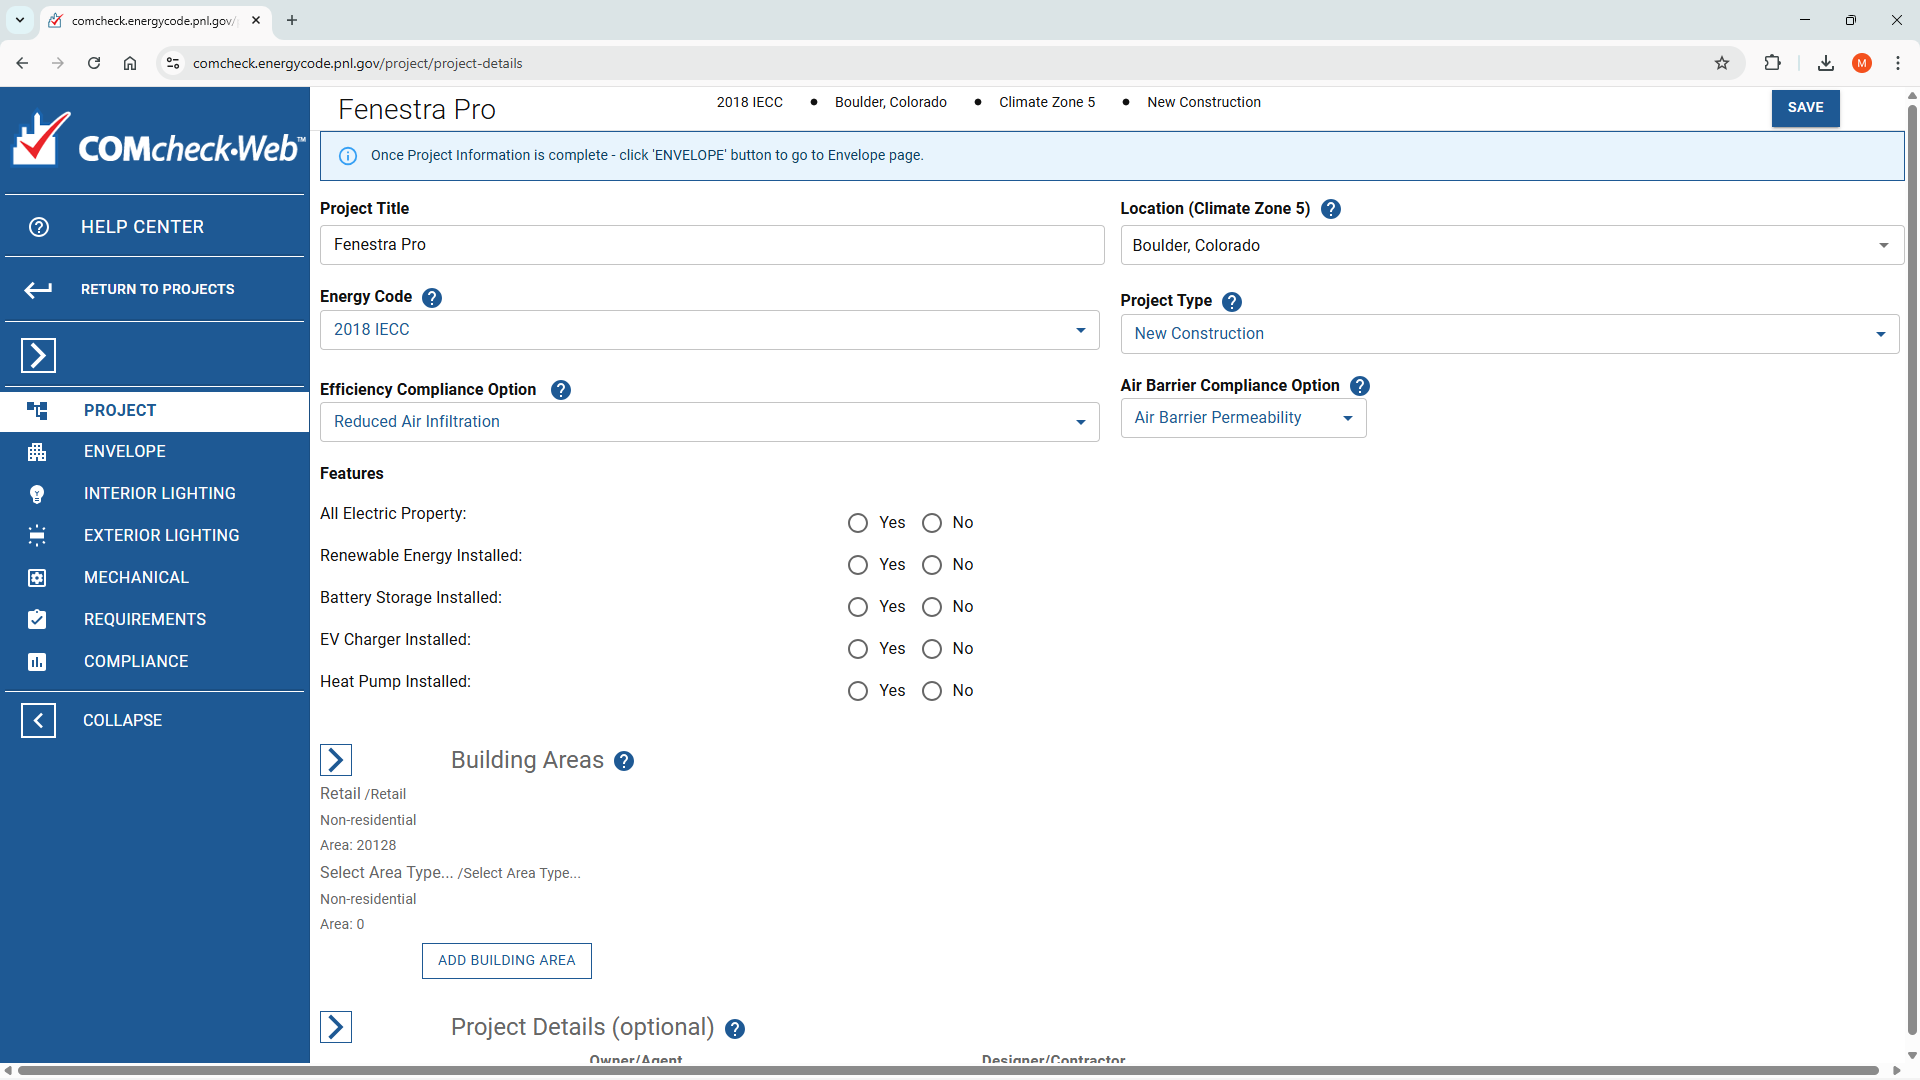This screenshot has width=1920, height=1080.
Task: Reload the page with the refresh icon
Action: click(x=94, y=63)
